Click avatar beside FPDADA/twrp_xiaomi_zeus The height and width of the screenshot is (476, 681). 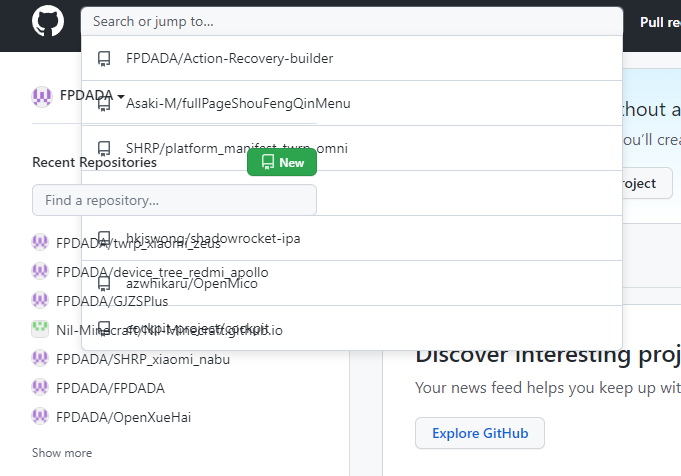pyautogui.click(x=40, y=242)
